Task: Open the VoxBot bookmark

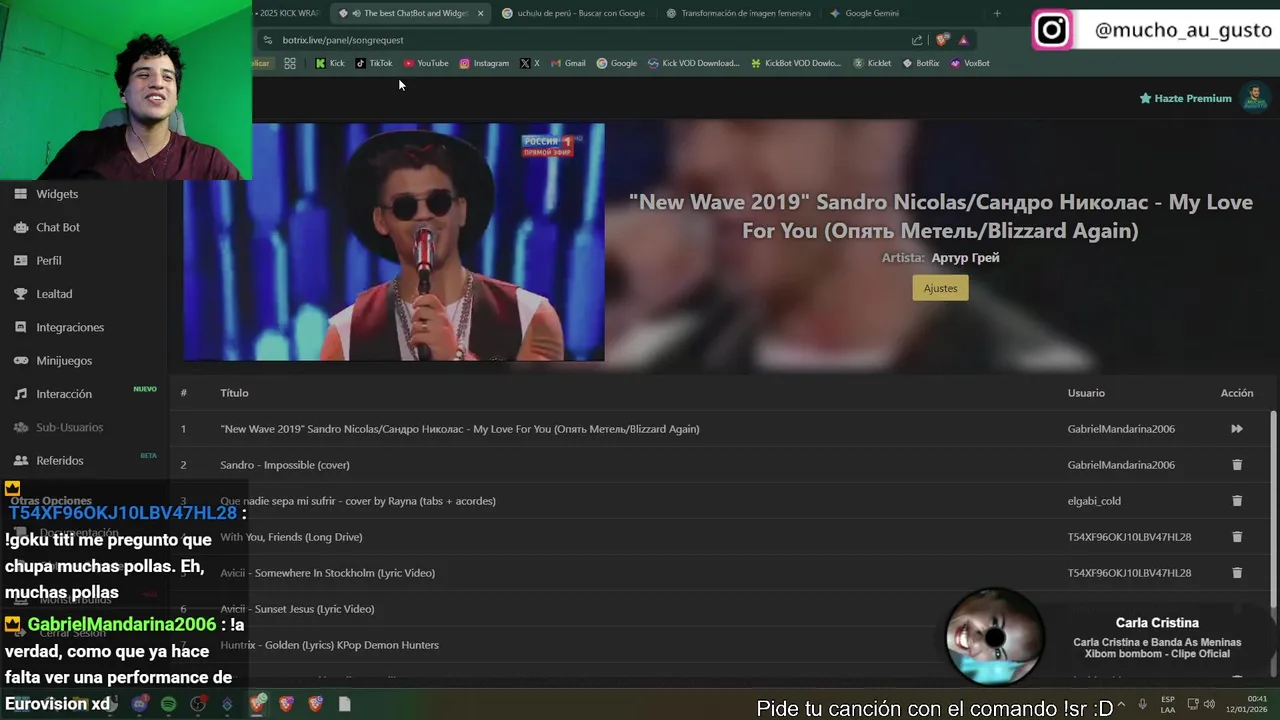Action: [970, 63]
